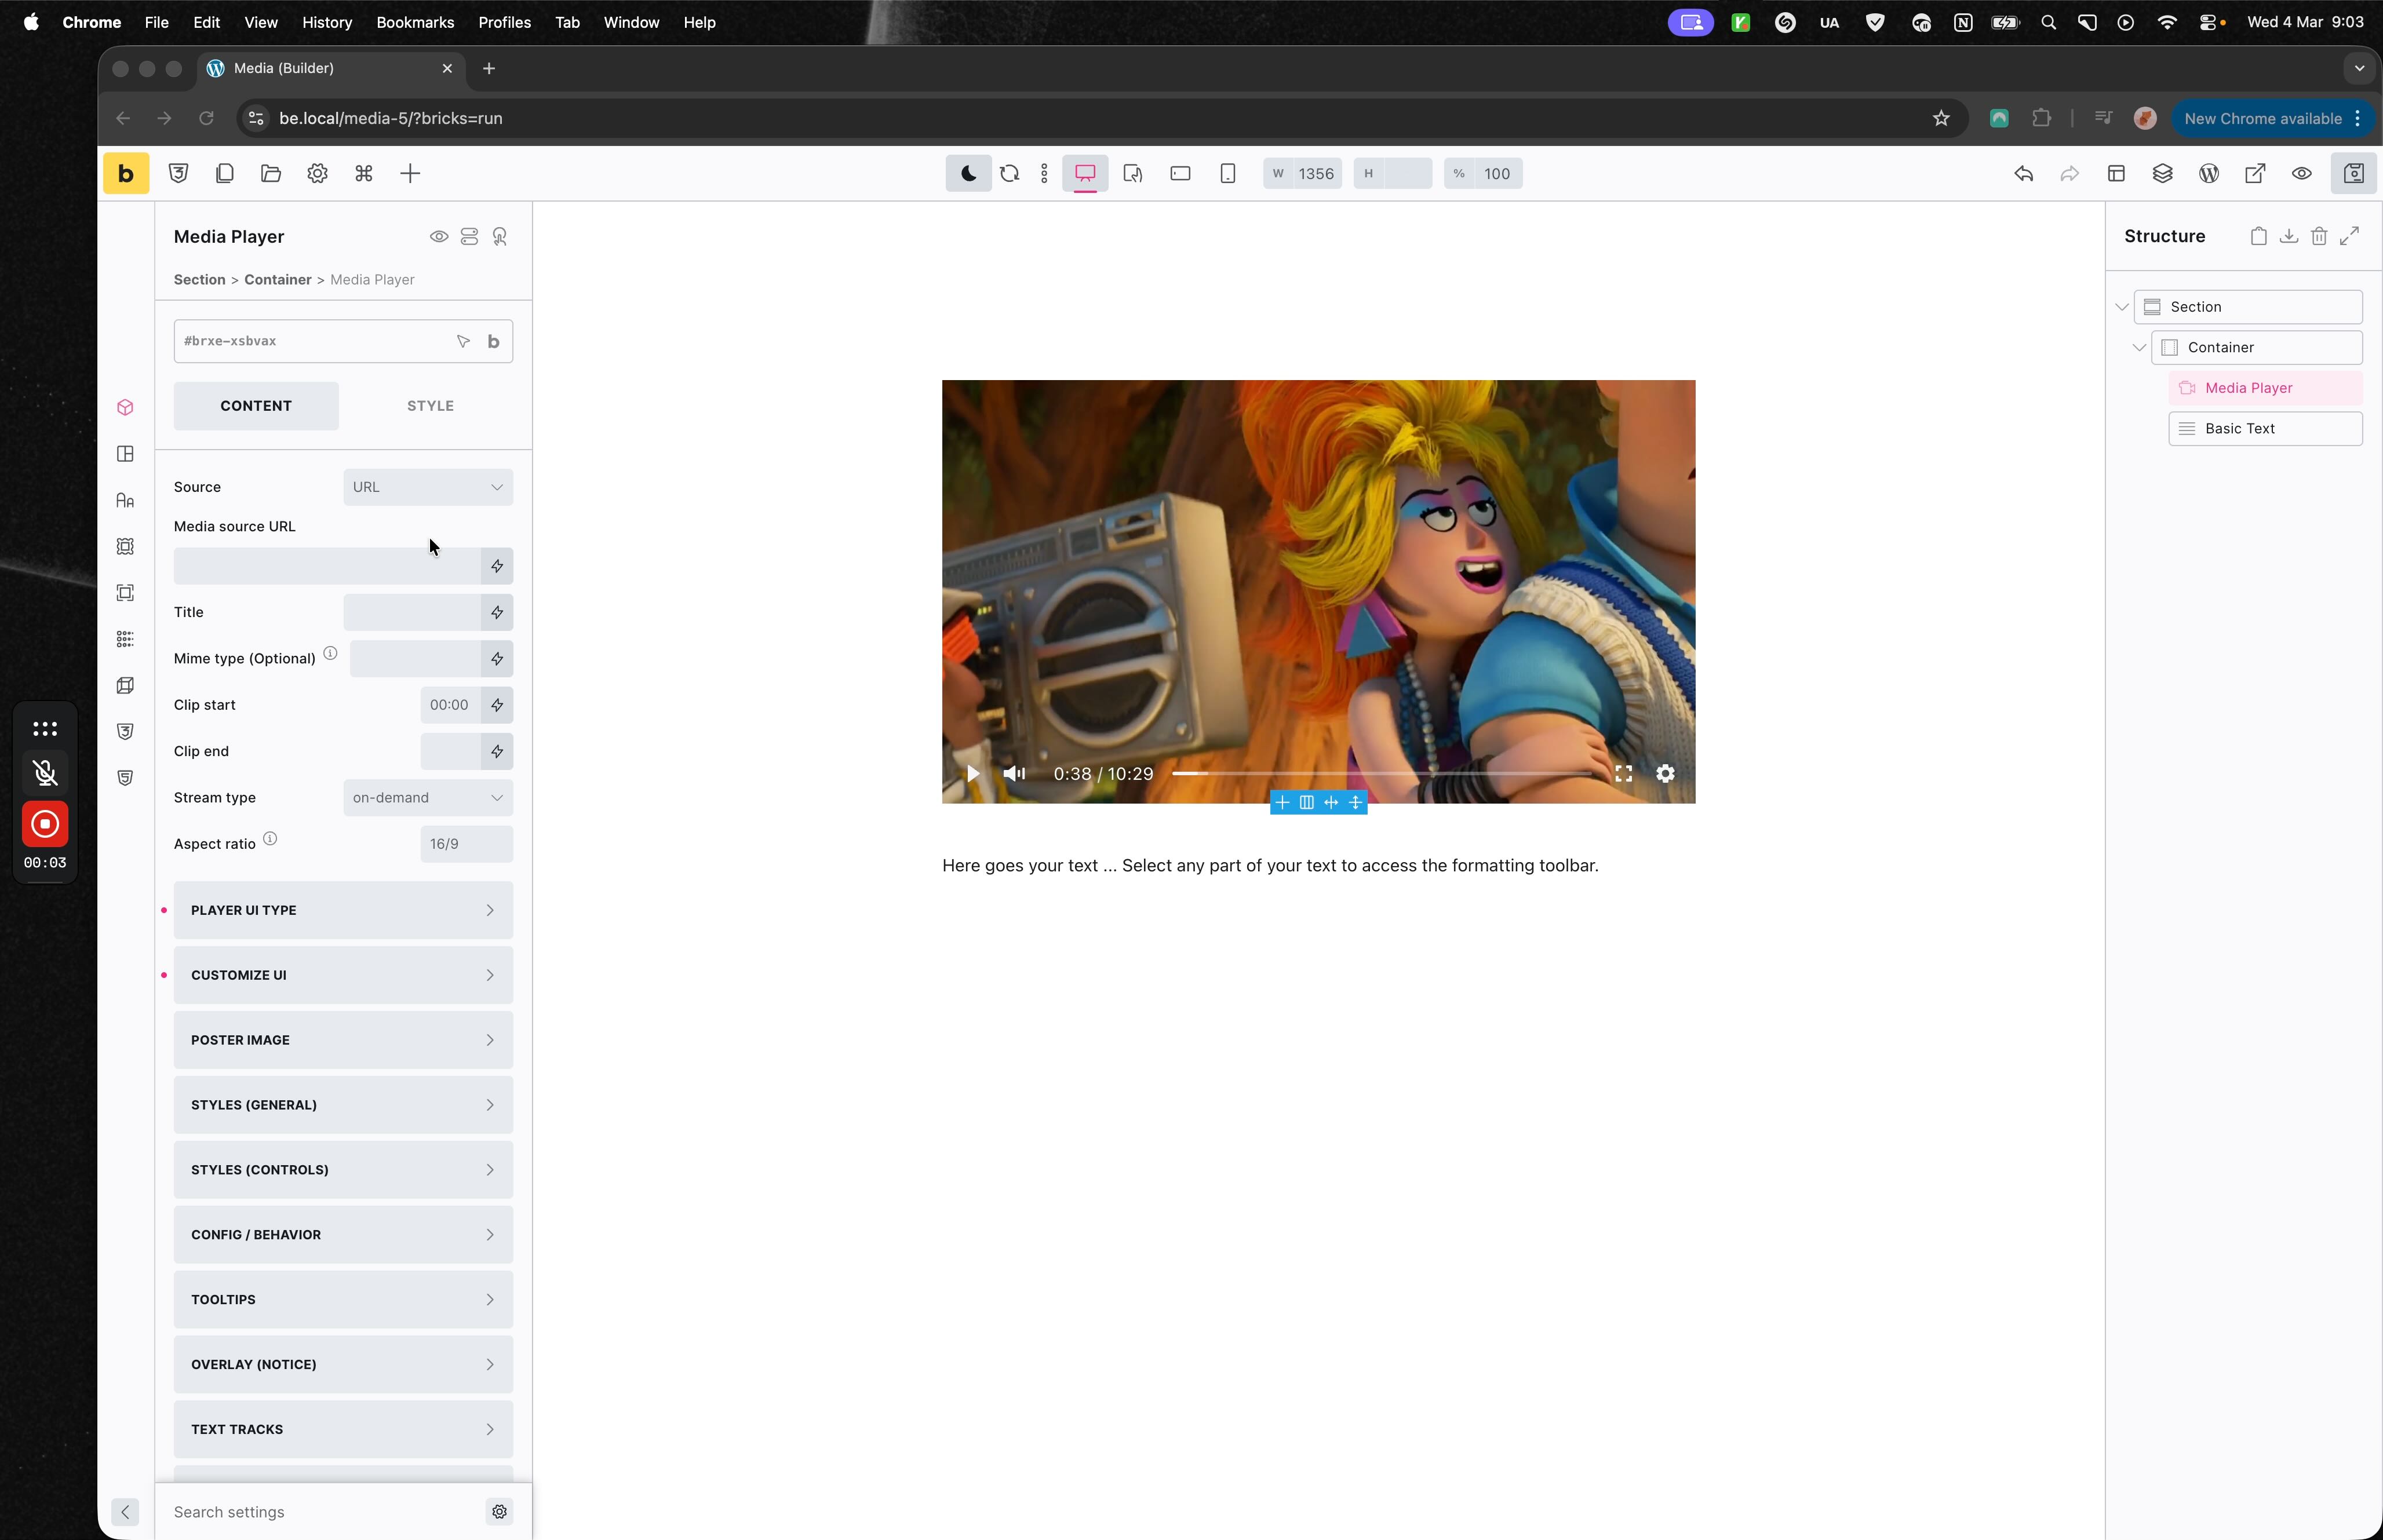This screenshot has width=2383, height=1540.
Task: Delete structure using trash icon
Action: point(2319,237)
